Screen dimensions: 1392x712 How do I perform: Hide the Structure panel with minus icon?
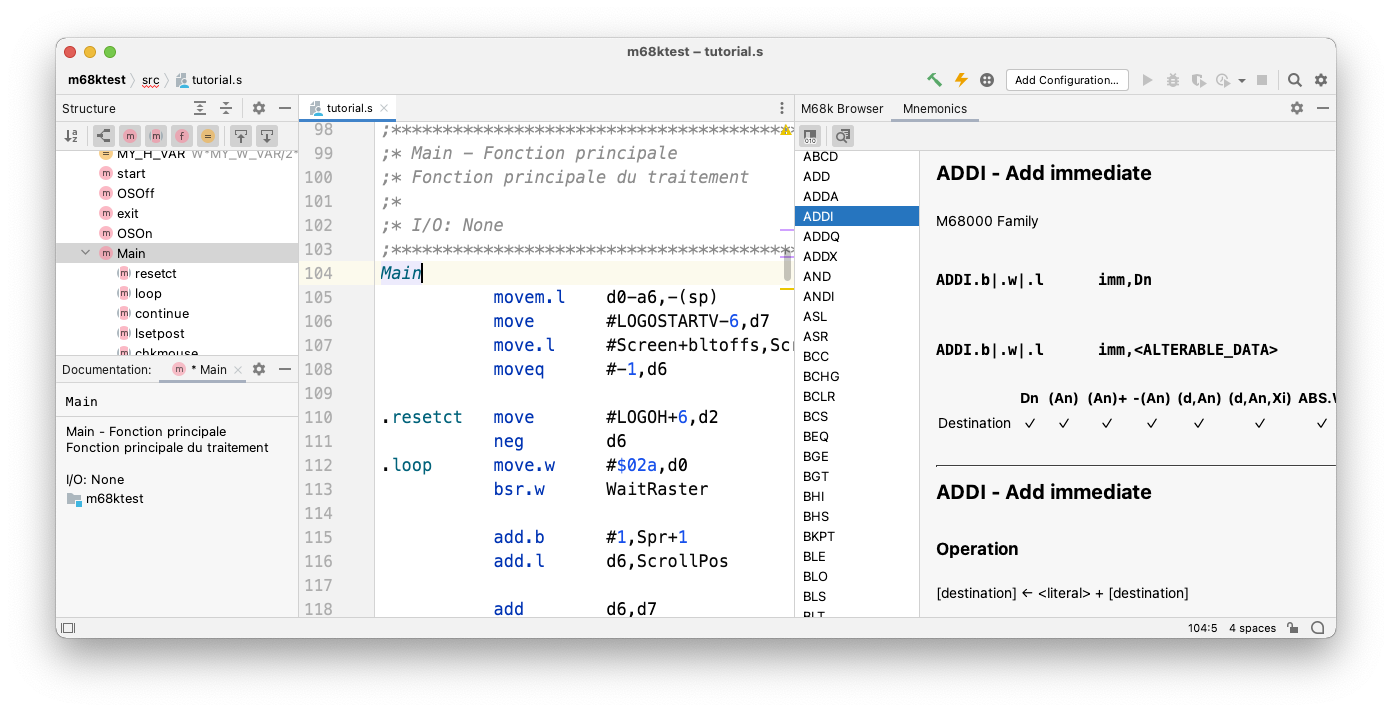pos(285,108)
